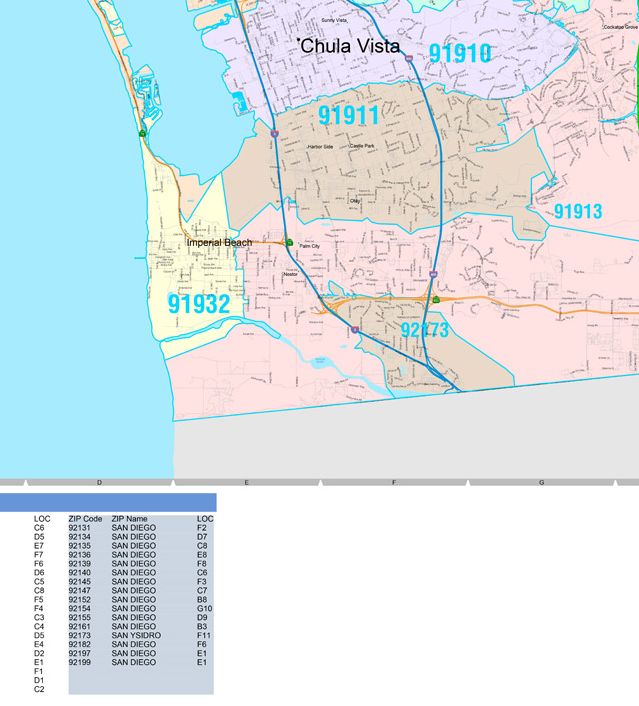This screenshot has height=706, width=639.
Task: Click the interstate shield southeast of Otay
Action: [x=432, y=273]
